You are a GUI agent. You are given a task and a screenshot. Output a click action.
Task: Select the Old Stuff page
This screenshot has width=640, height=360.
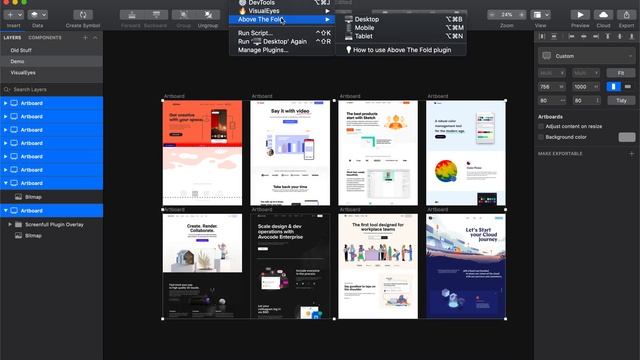click(51, 50)
